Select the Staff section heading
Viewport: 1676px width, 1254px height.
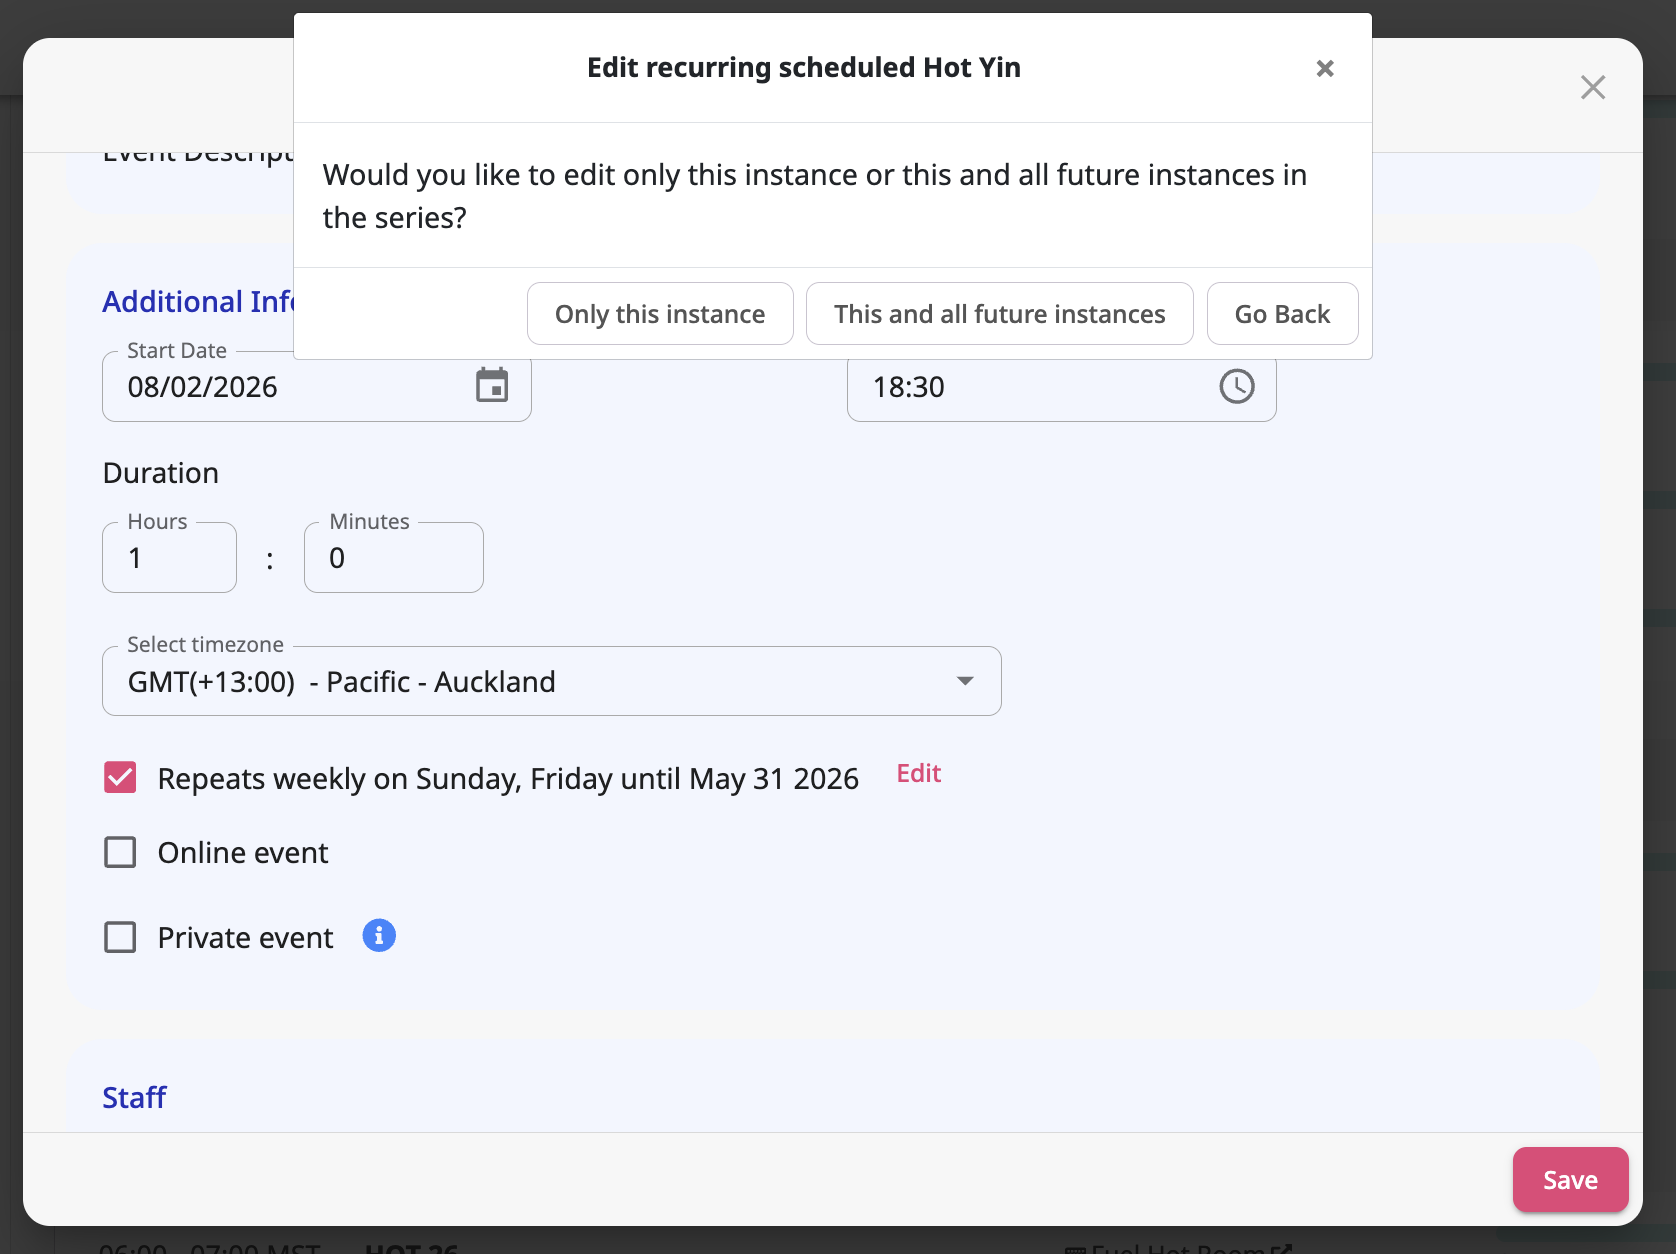click(134, 1097)
